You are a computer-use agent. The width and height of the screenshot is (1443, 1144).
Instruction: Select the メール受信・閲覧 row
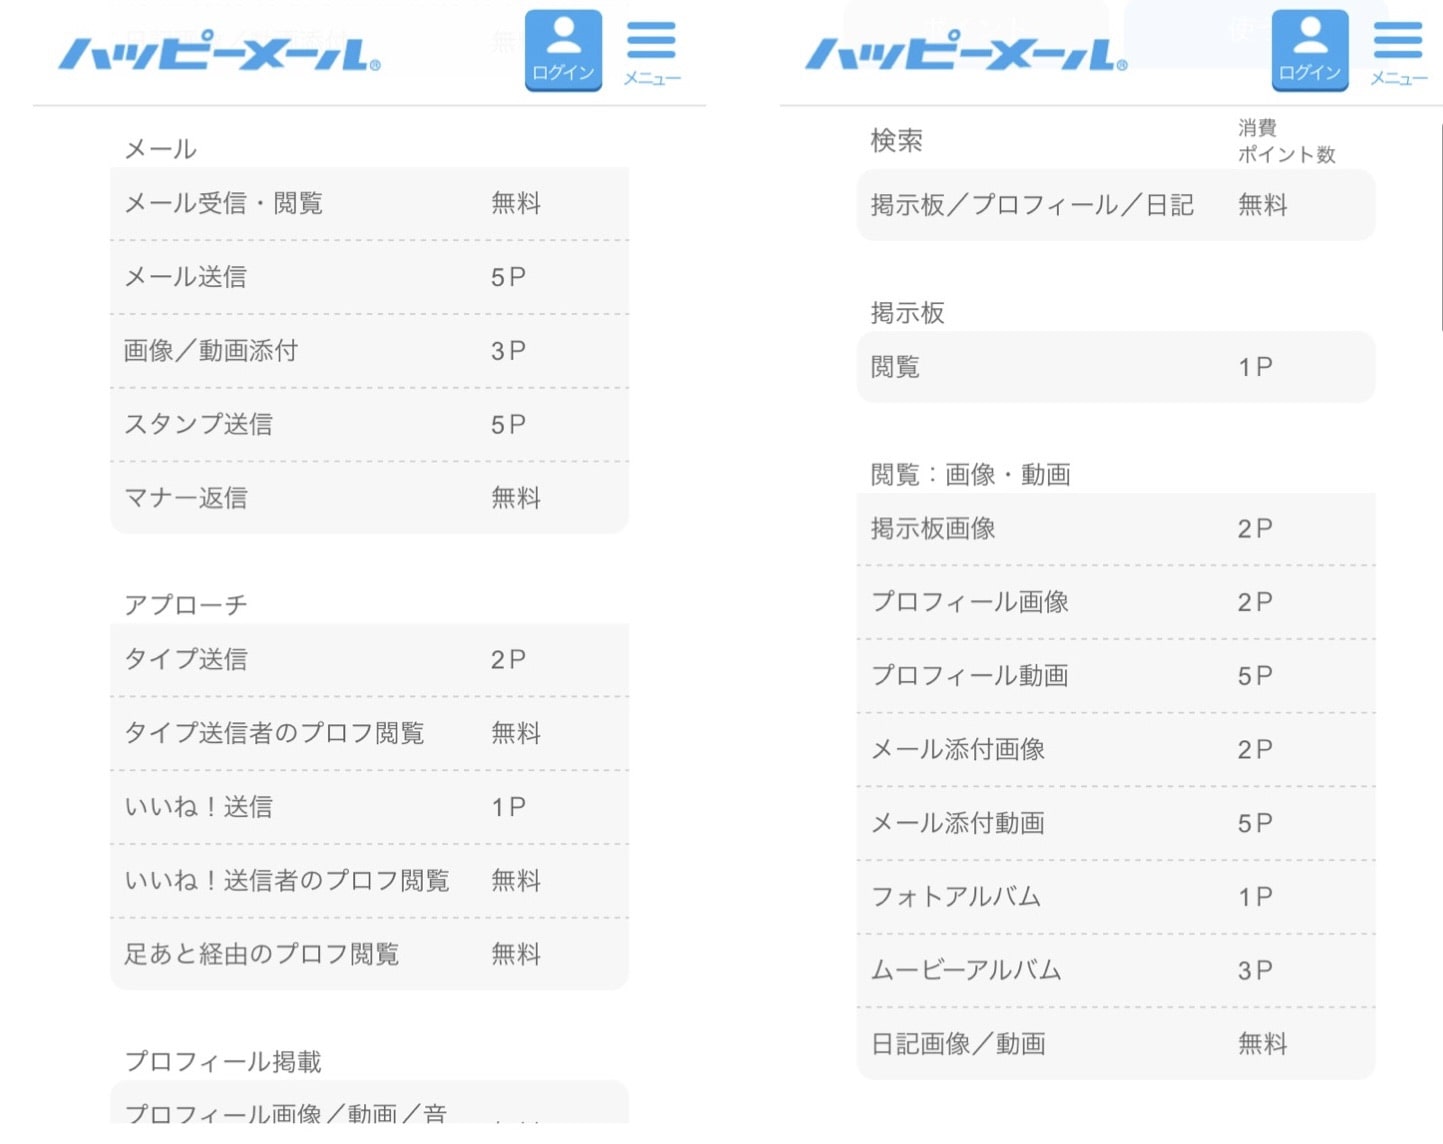(369, 204)
